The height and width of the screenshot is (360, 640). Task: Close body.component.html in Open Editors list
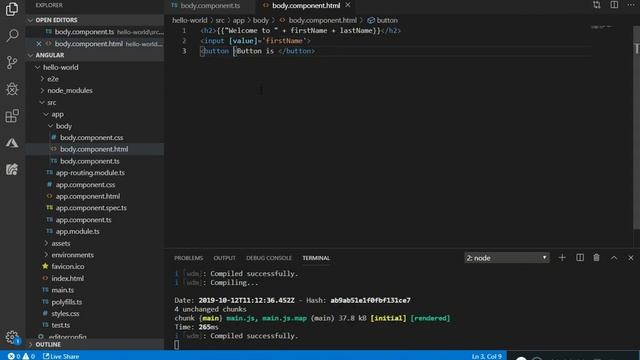pyautogui.click(x=39, y=43)
